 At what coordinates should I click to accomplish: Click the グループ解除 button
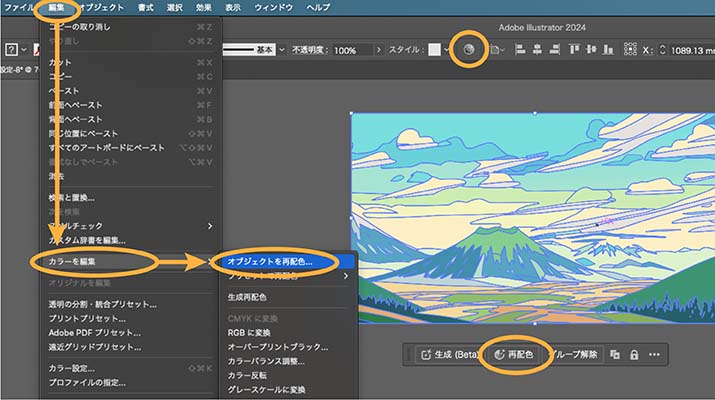point(574,354)
